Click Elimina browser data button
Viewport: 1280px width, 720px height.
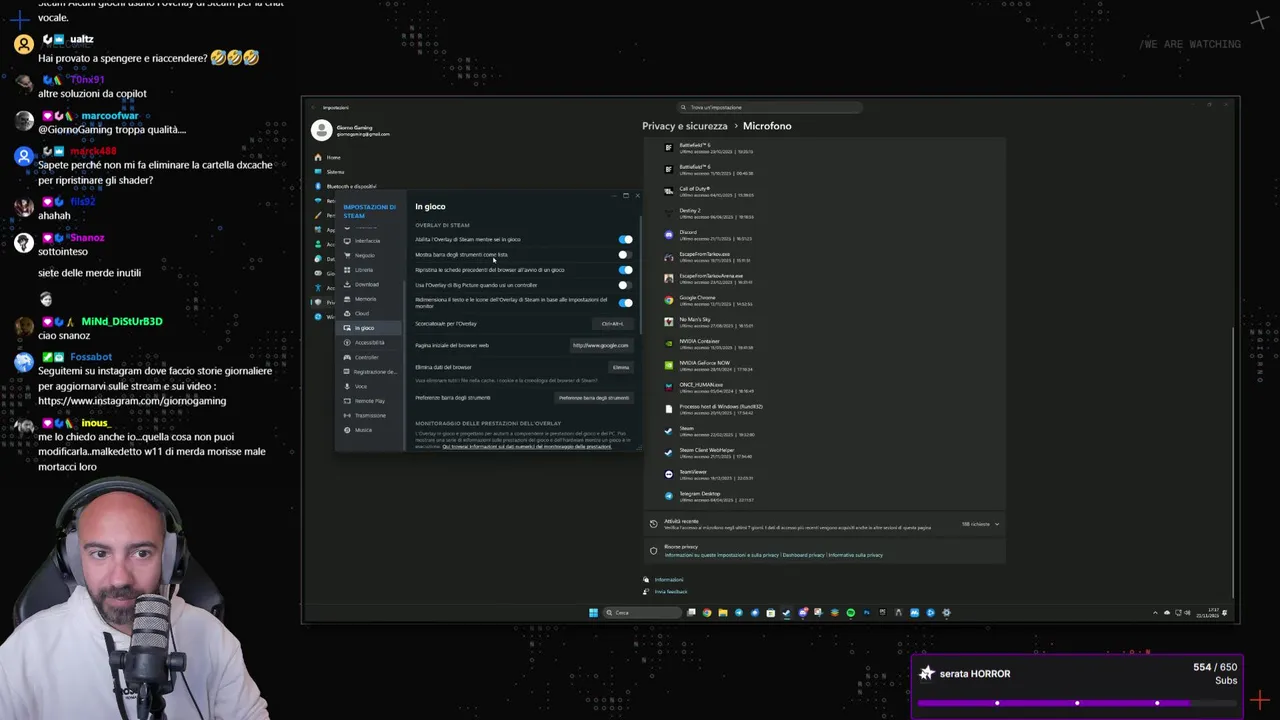coord(621,367)
